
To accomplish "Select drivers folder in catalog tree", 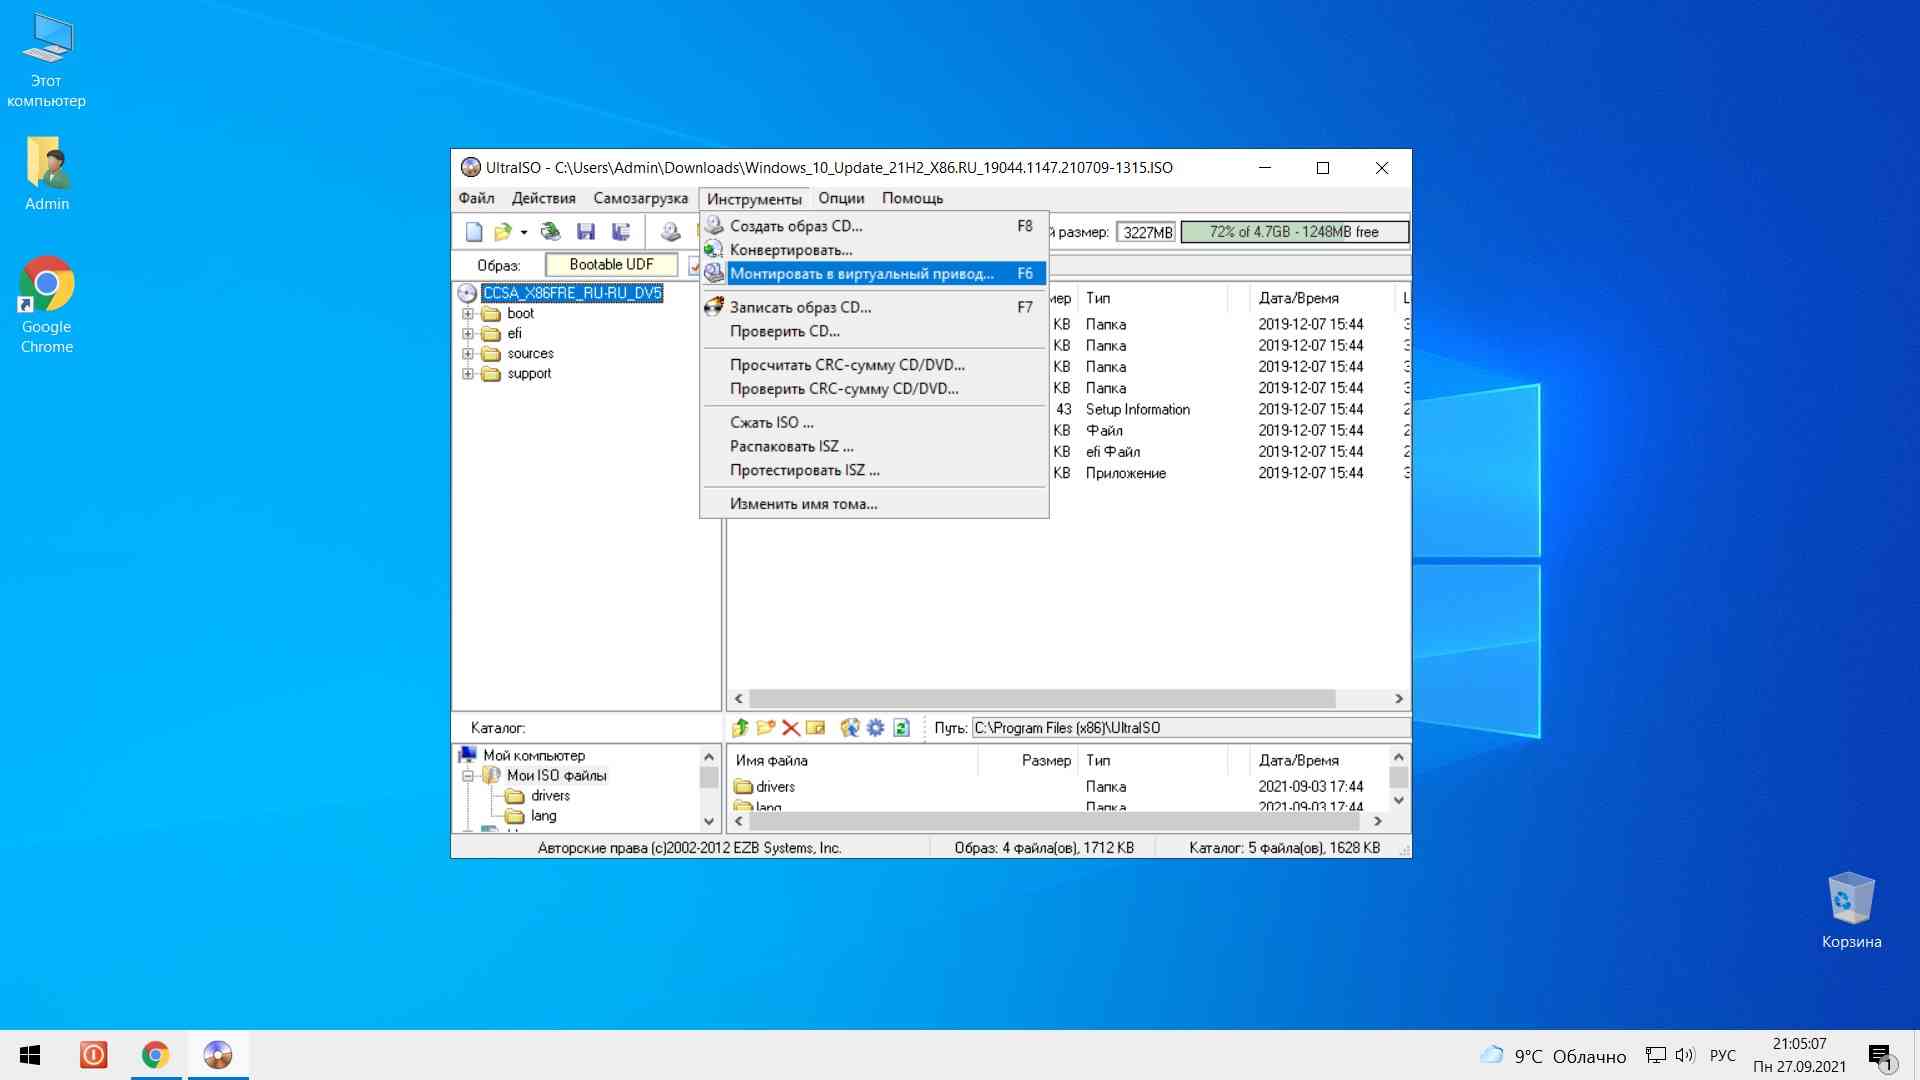I will tap(550, 796).
